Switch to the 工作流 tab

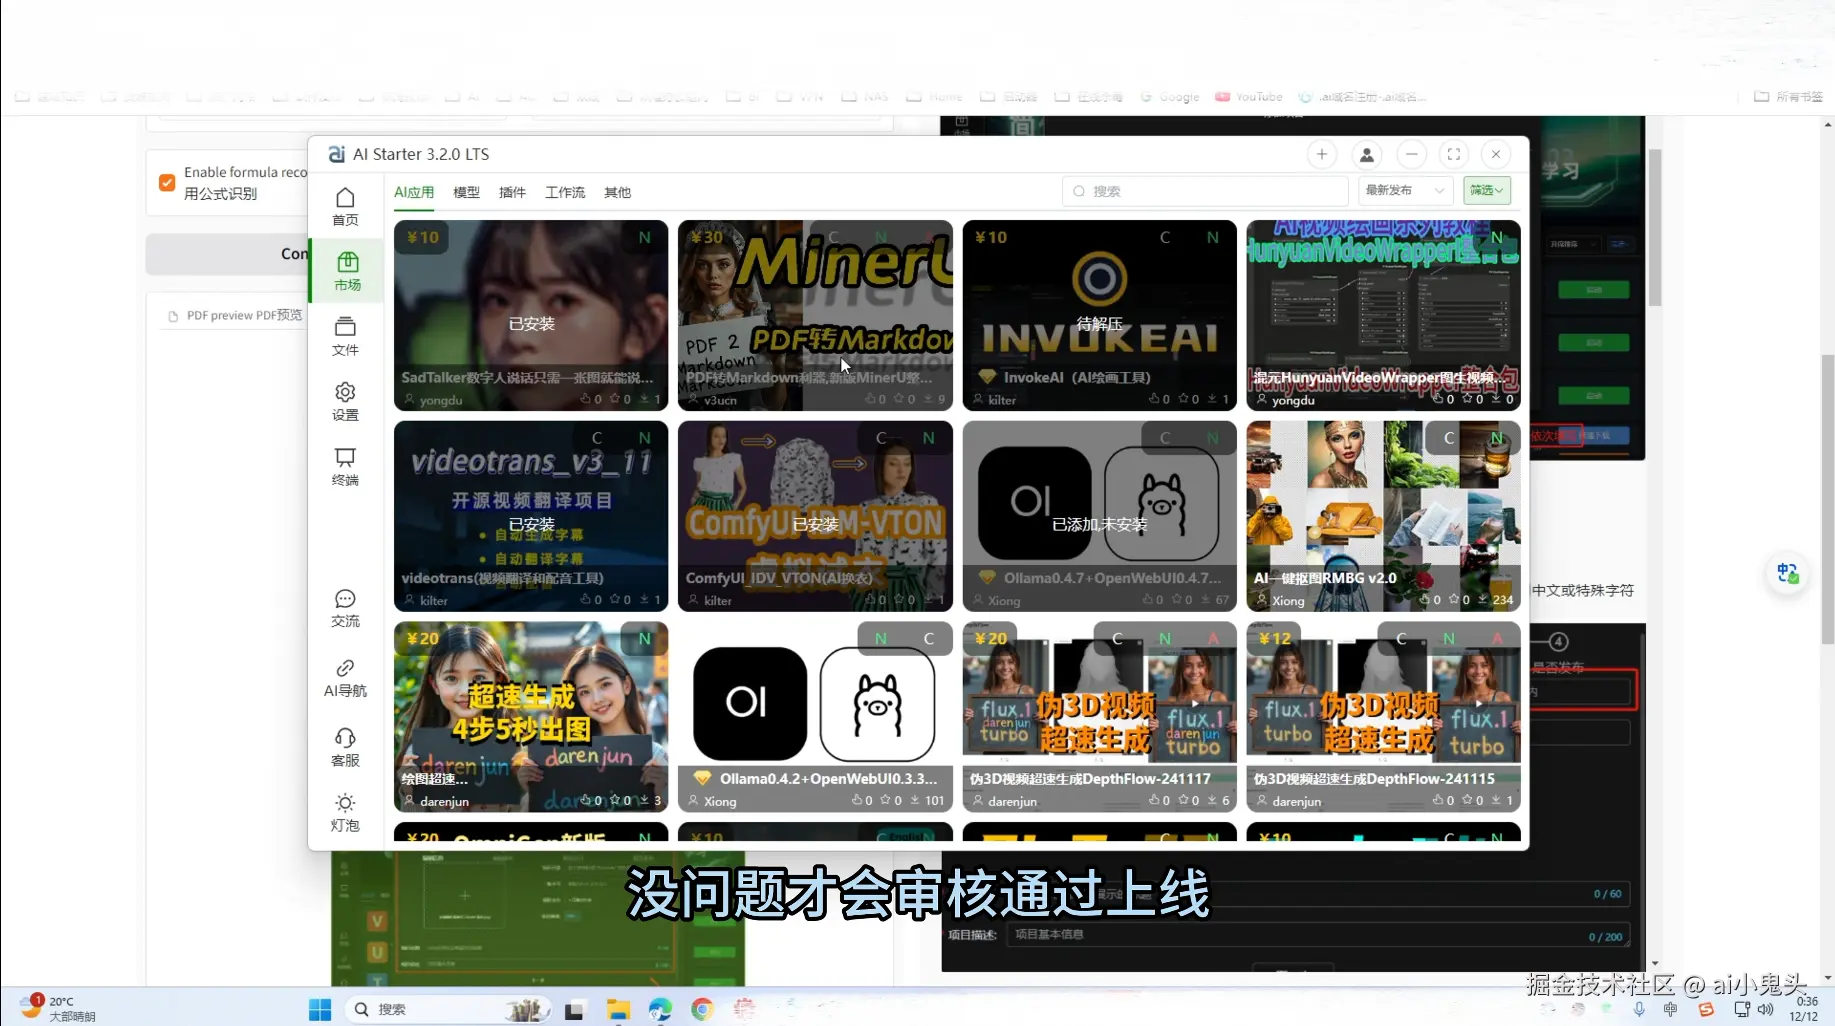pos(565,192)
